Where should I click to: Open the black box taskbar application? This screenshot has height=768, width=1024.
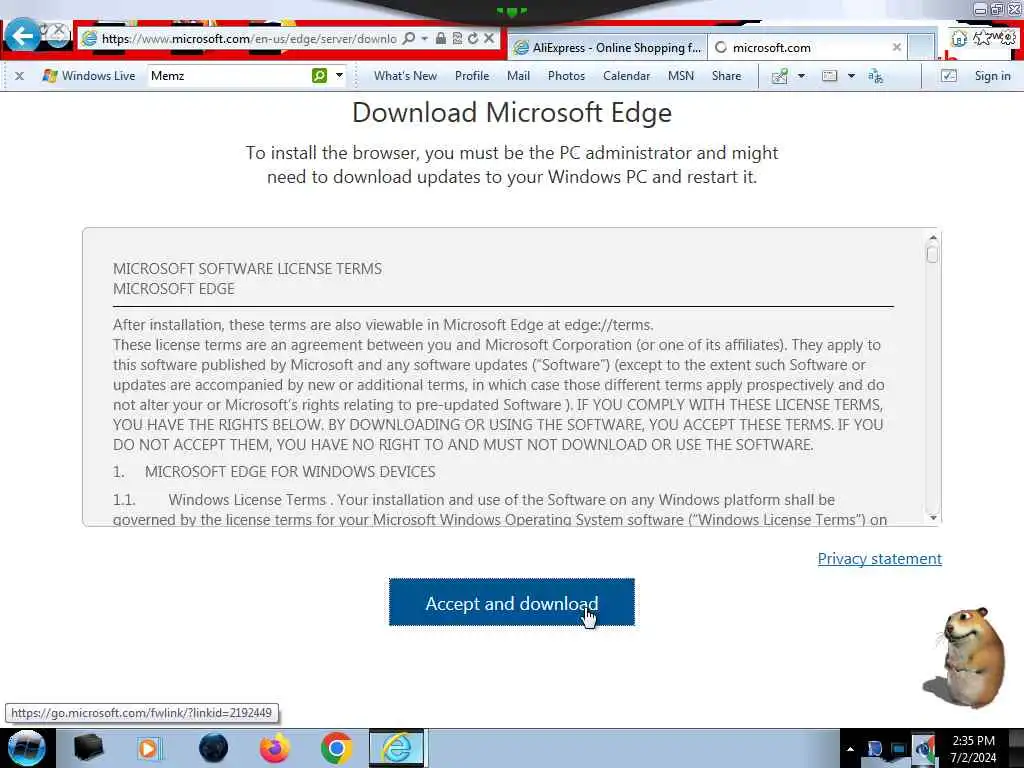click(x=88, y=748)
